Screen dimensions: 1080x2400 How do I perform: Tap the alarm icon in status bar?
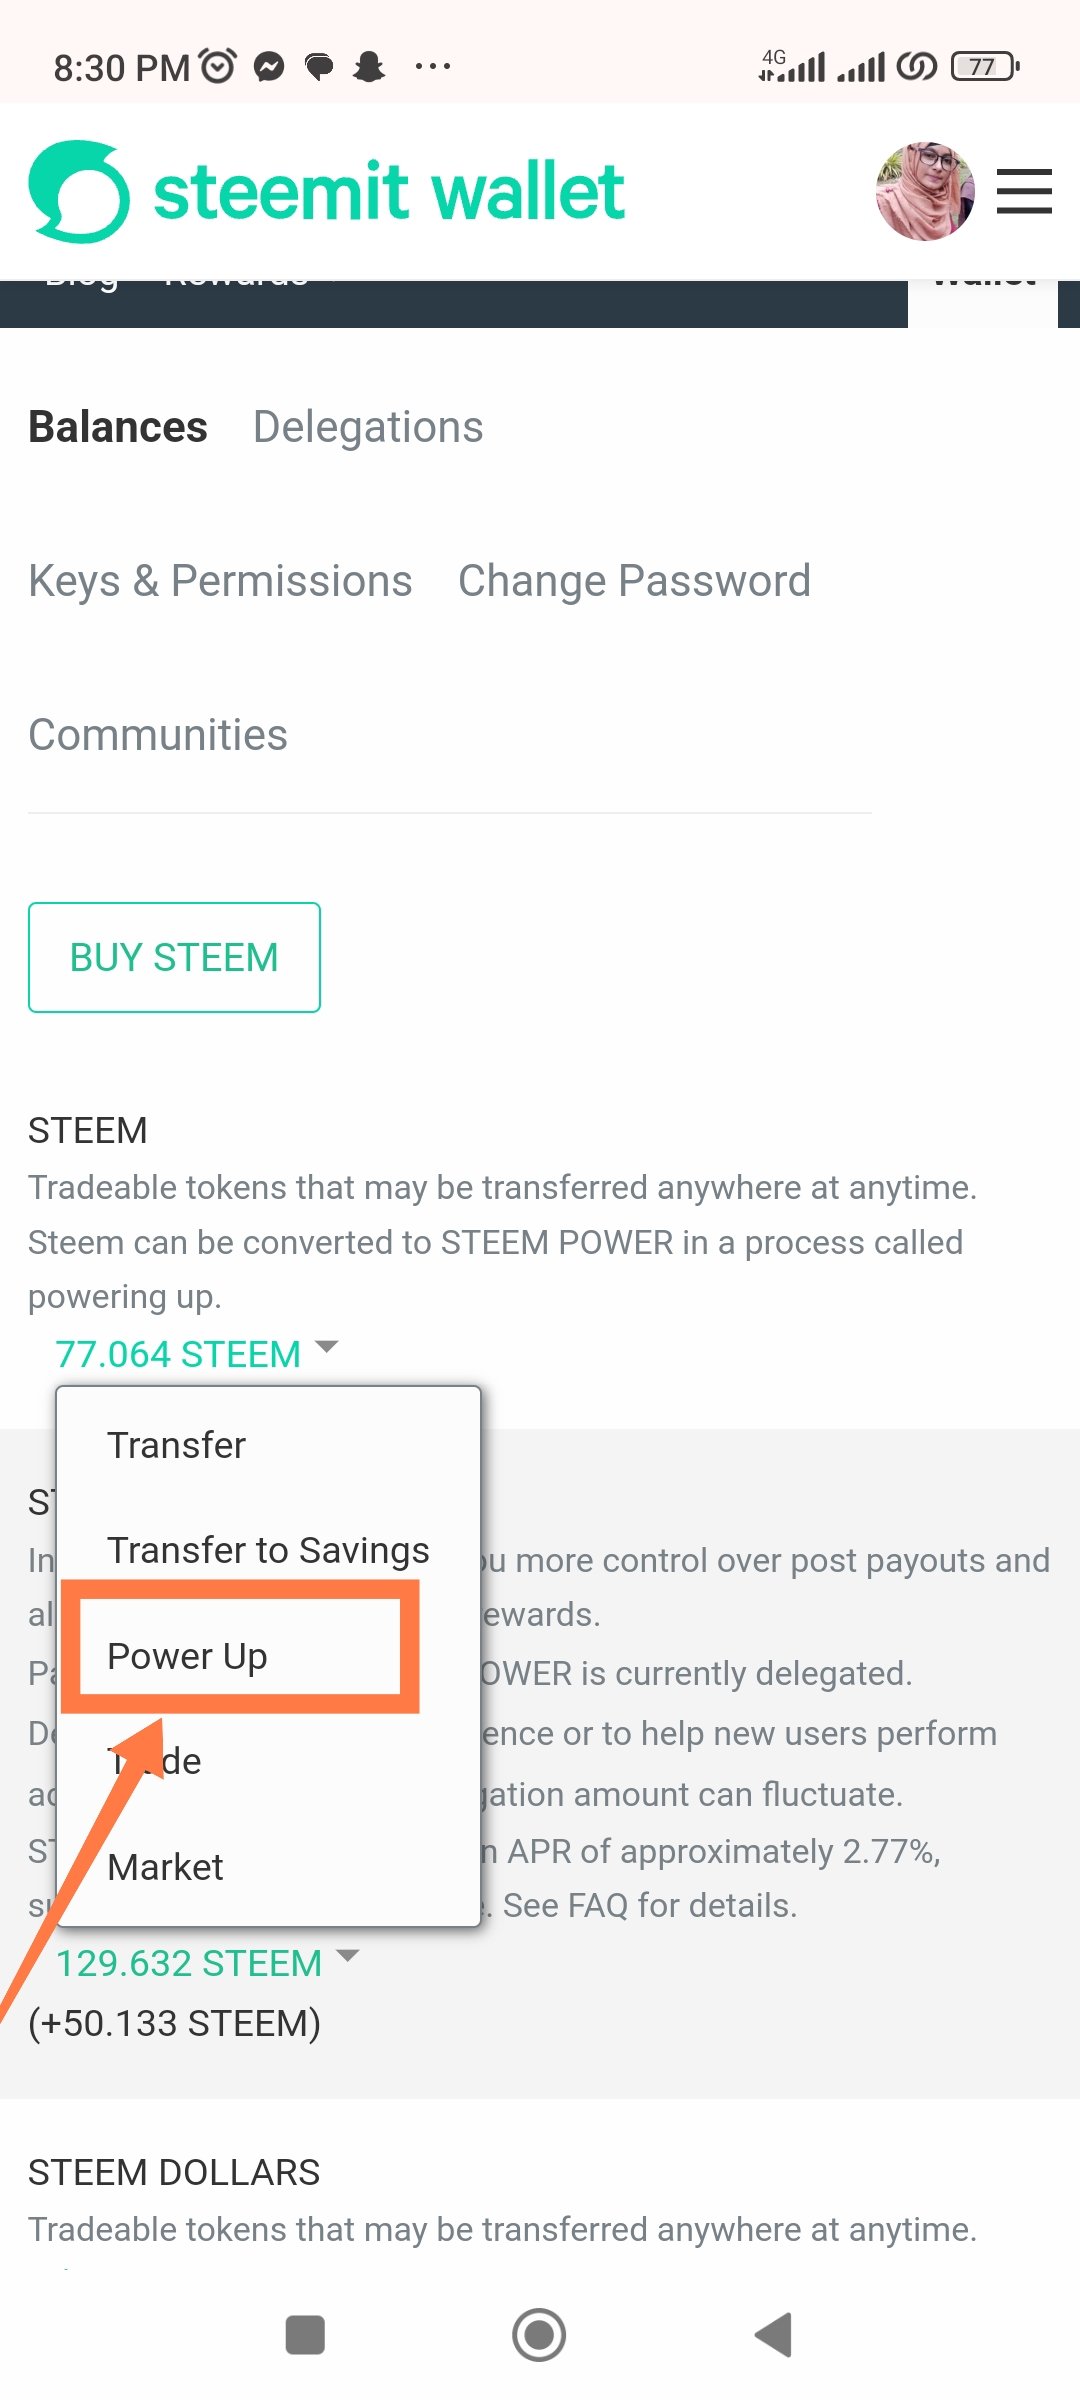pyautogui.click(x=218, y=66)
